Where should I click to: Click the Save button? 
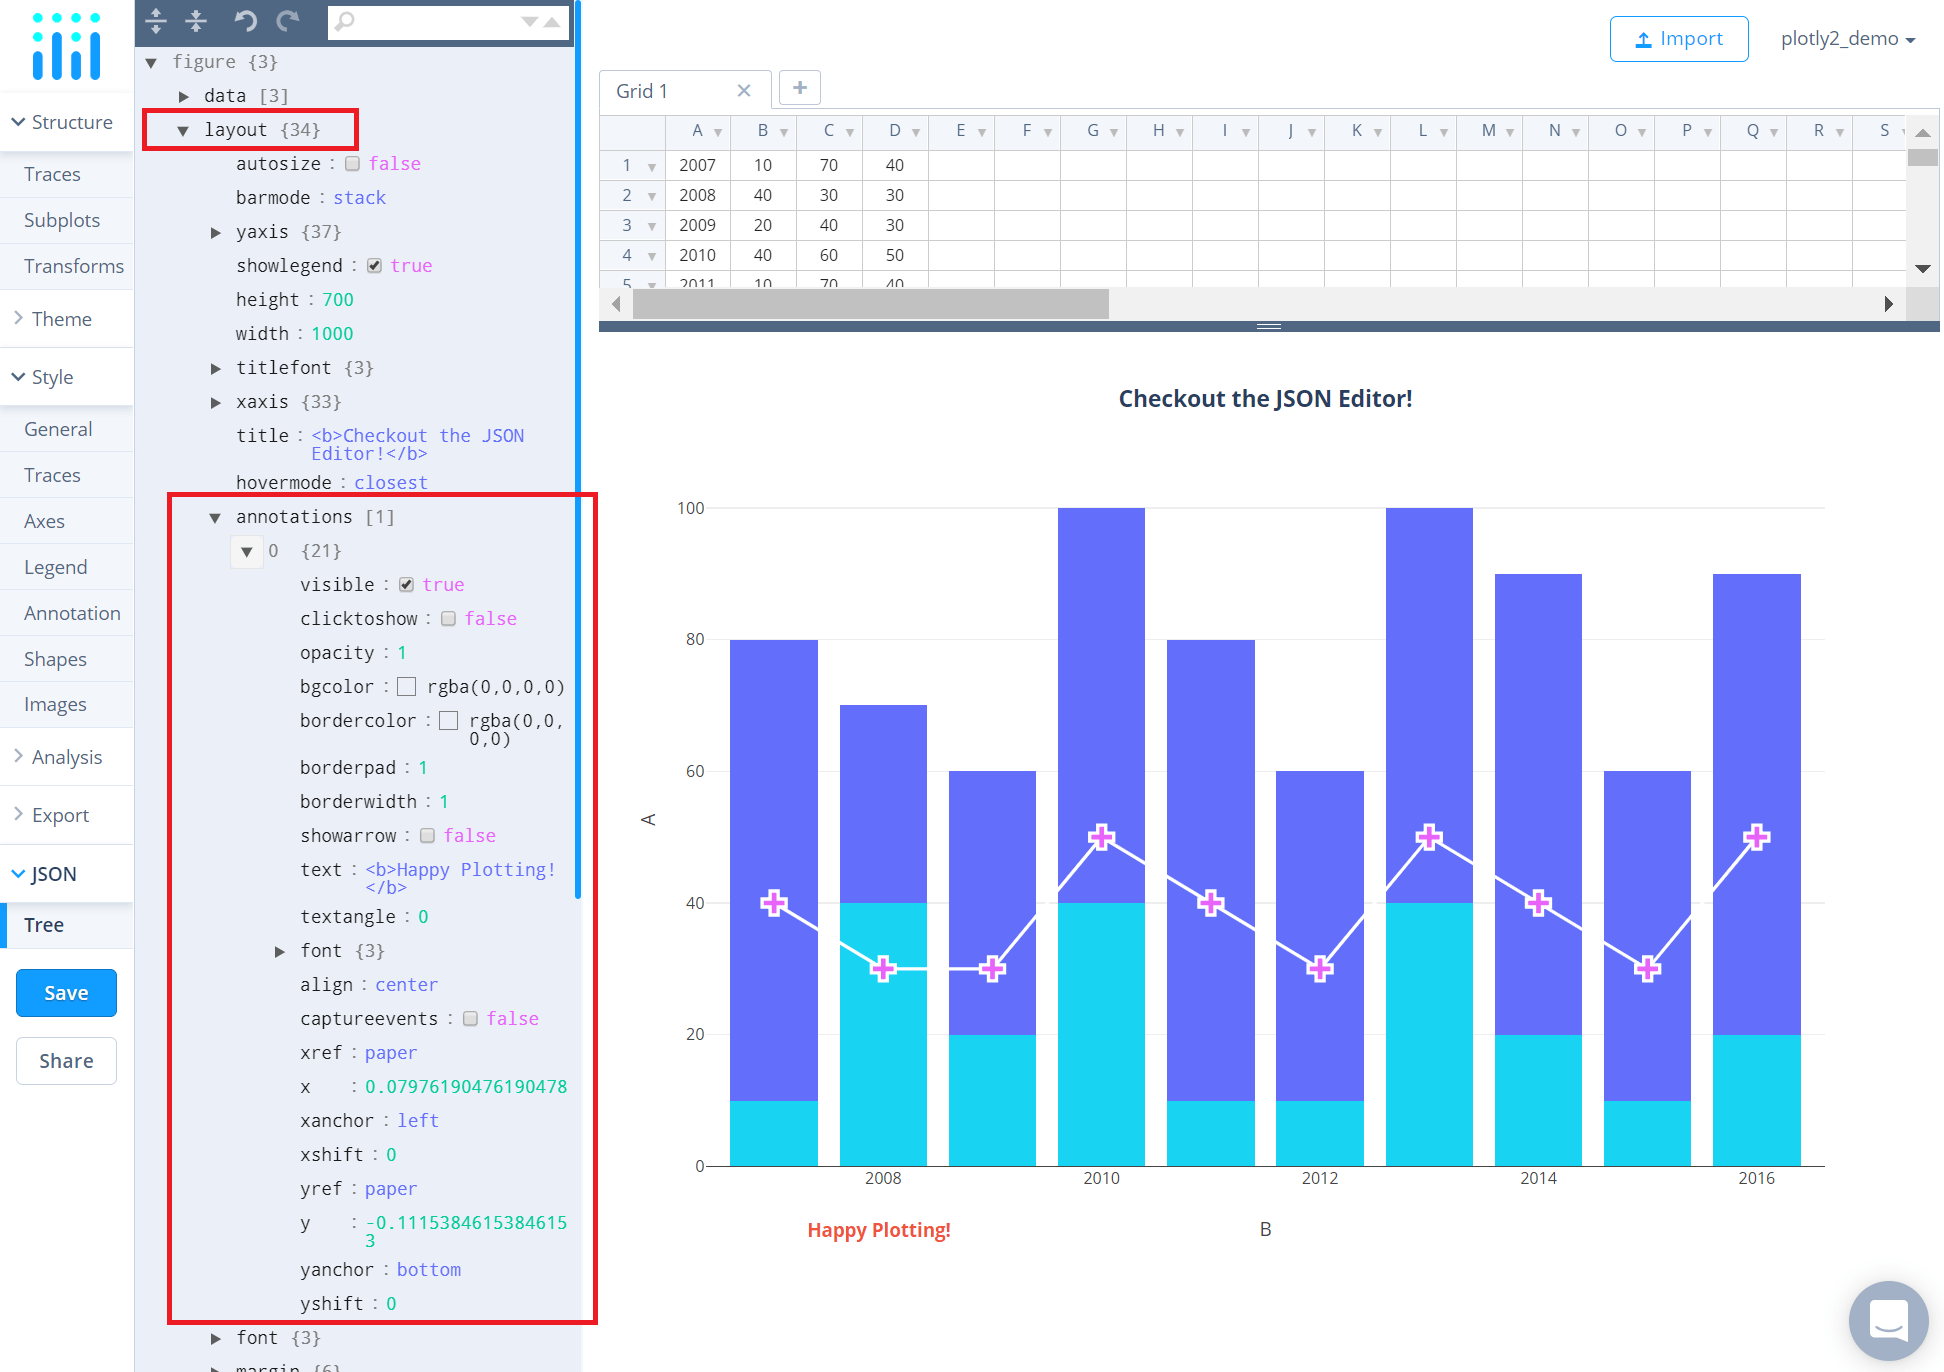click(x=66, y=992)
